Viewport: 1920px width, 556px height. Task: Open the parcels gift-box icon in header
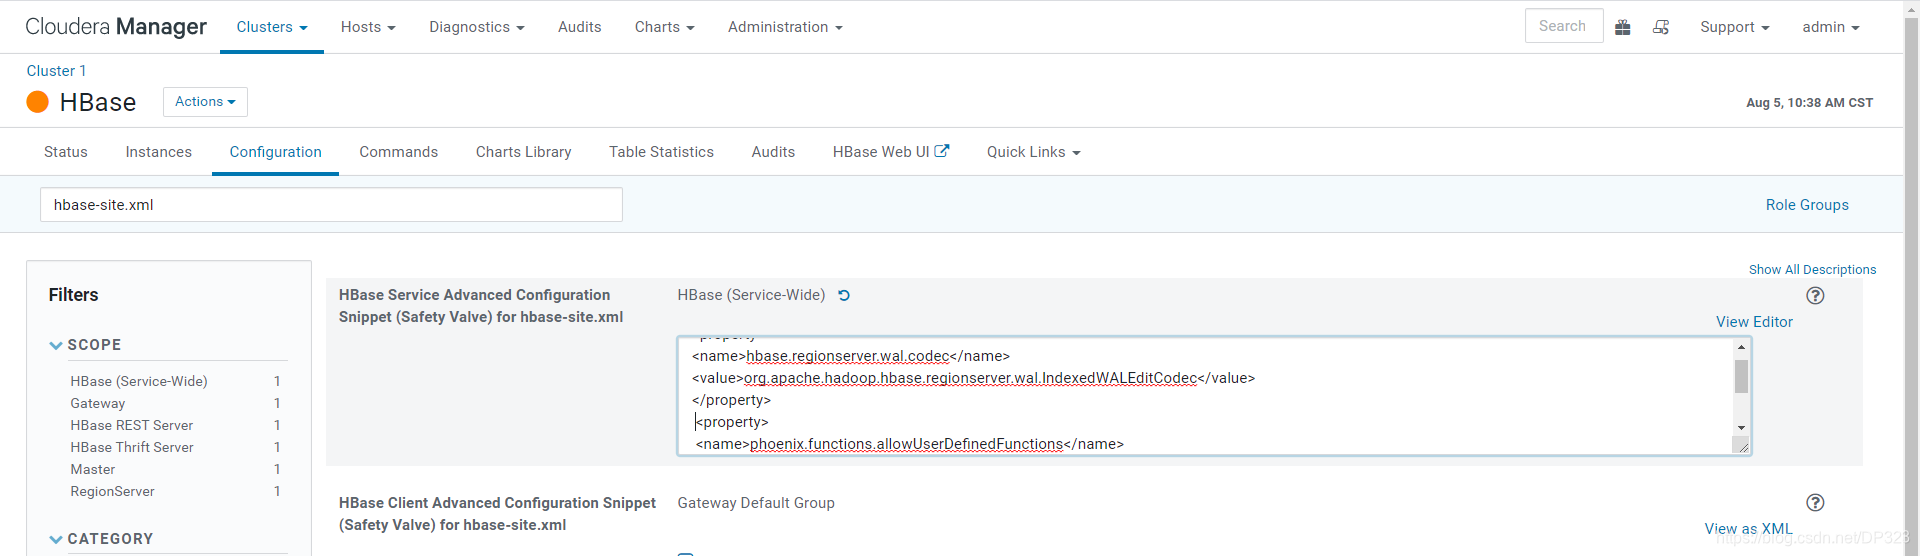[x=1623, y=27]
